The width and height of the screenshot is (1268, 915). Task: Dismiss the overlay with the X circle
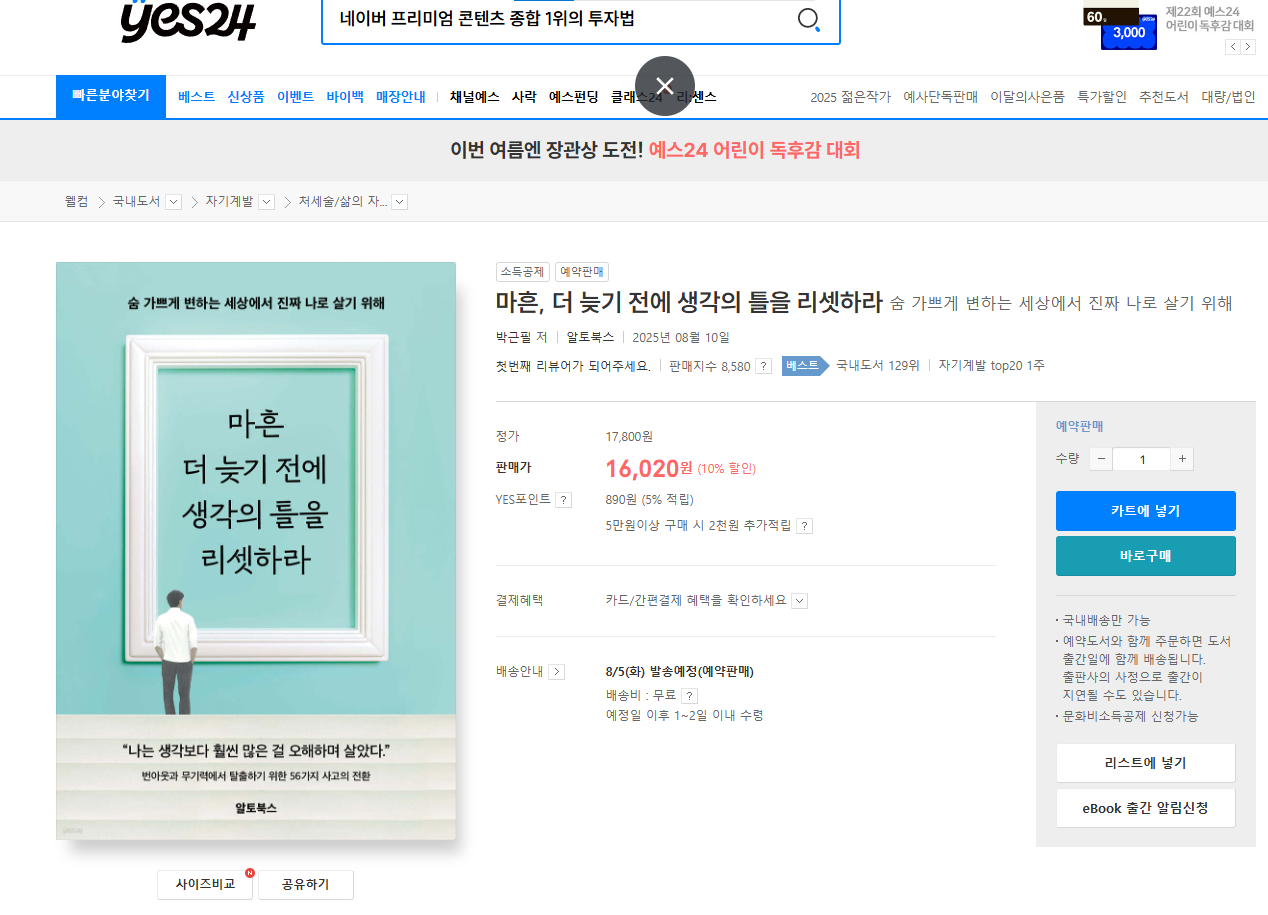tap(663, 88)
